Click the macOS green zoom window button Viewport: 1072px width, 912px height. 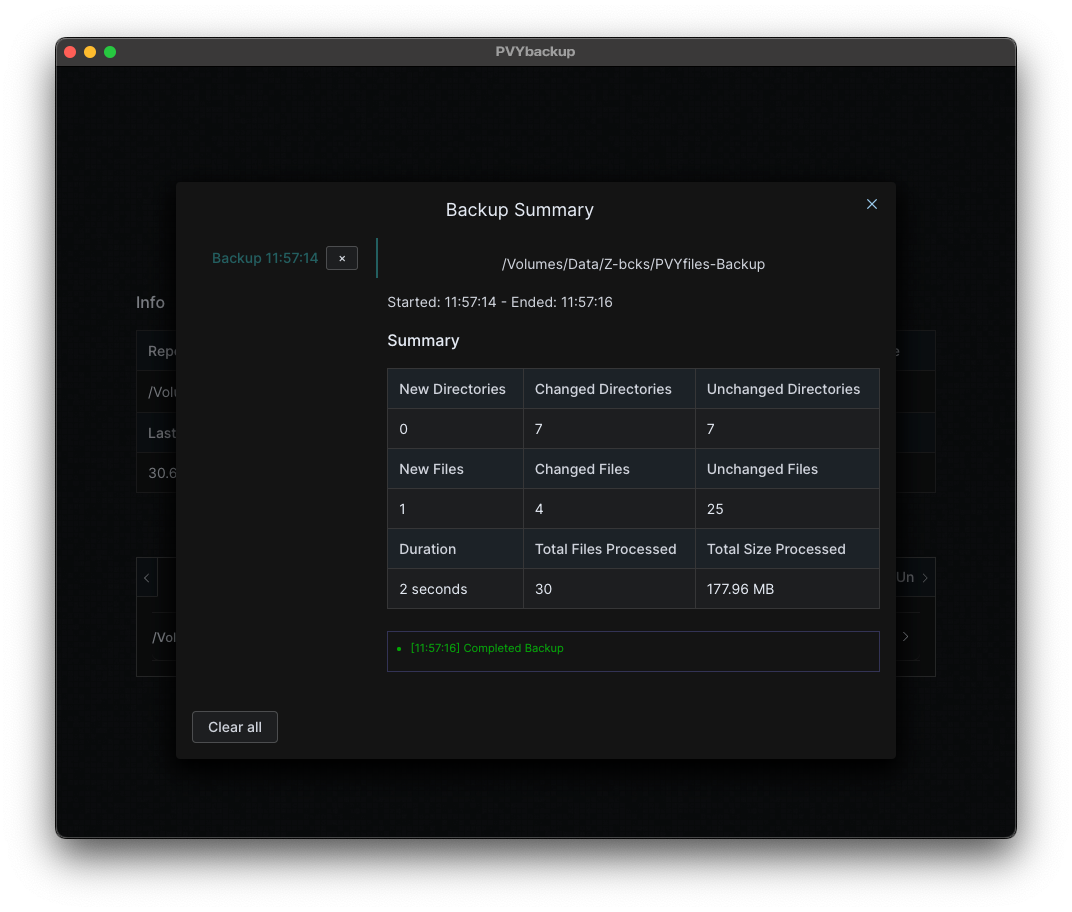(110, 52)
